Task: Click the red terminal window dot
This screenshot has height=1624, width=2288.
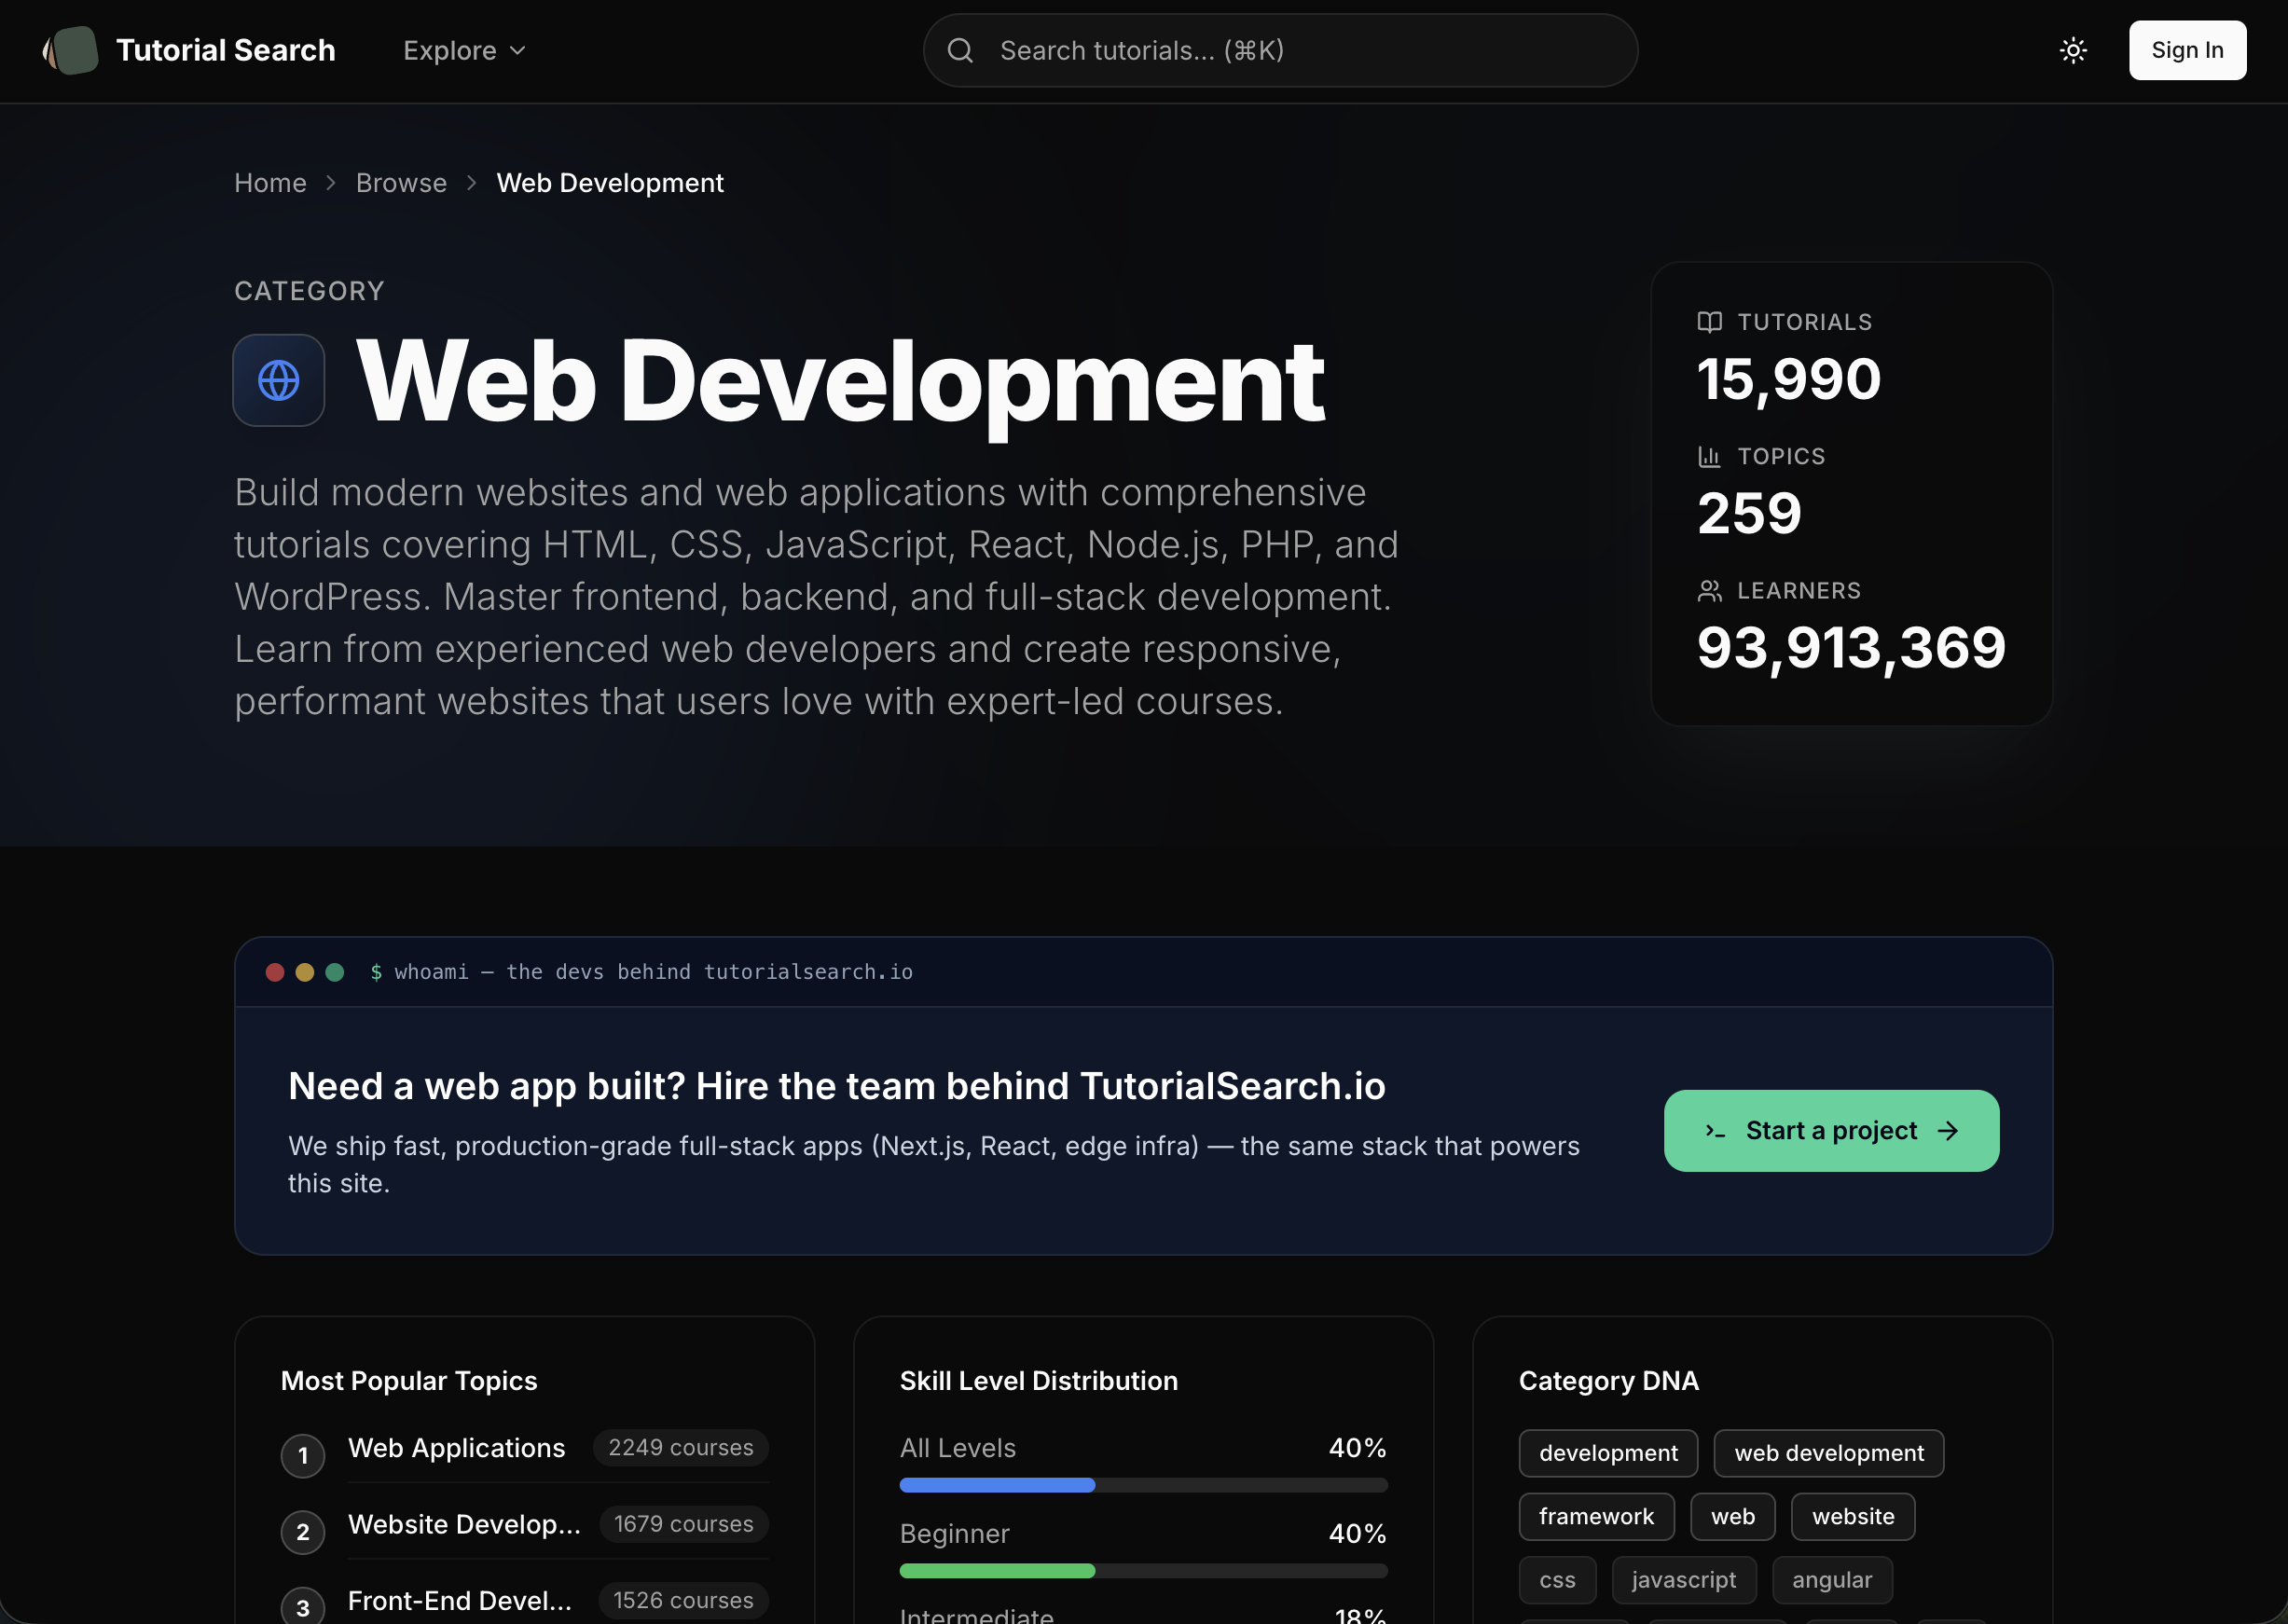Action: 275,972
